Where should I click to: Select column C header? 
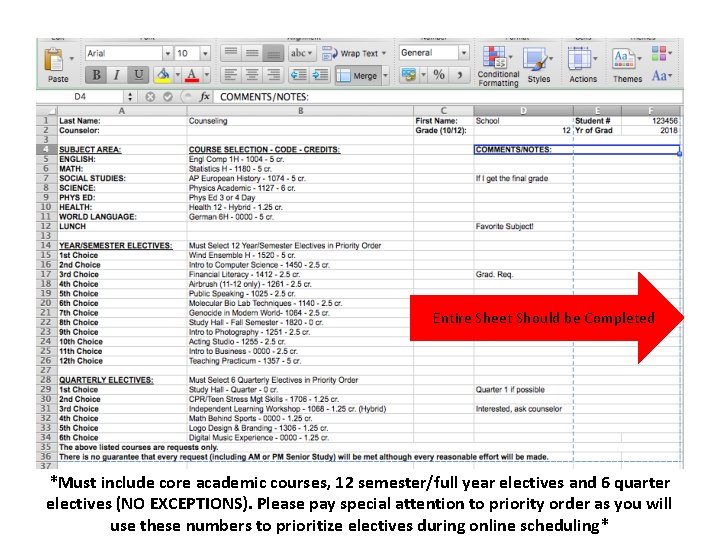tap(444, 111)
